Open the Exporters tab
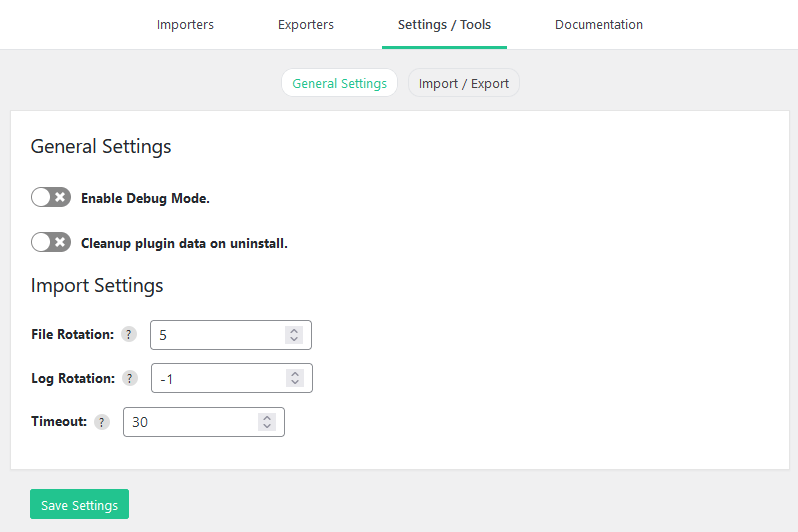The image size is (798, 532). (306, 24)
